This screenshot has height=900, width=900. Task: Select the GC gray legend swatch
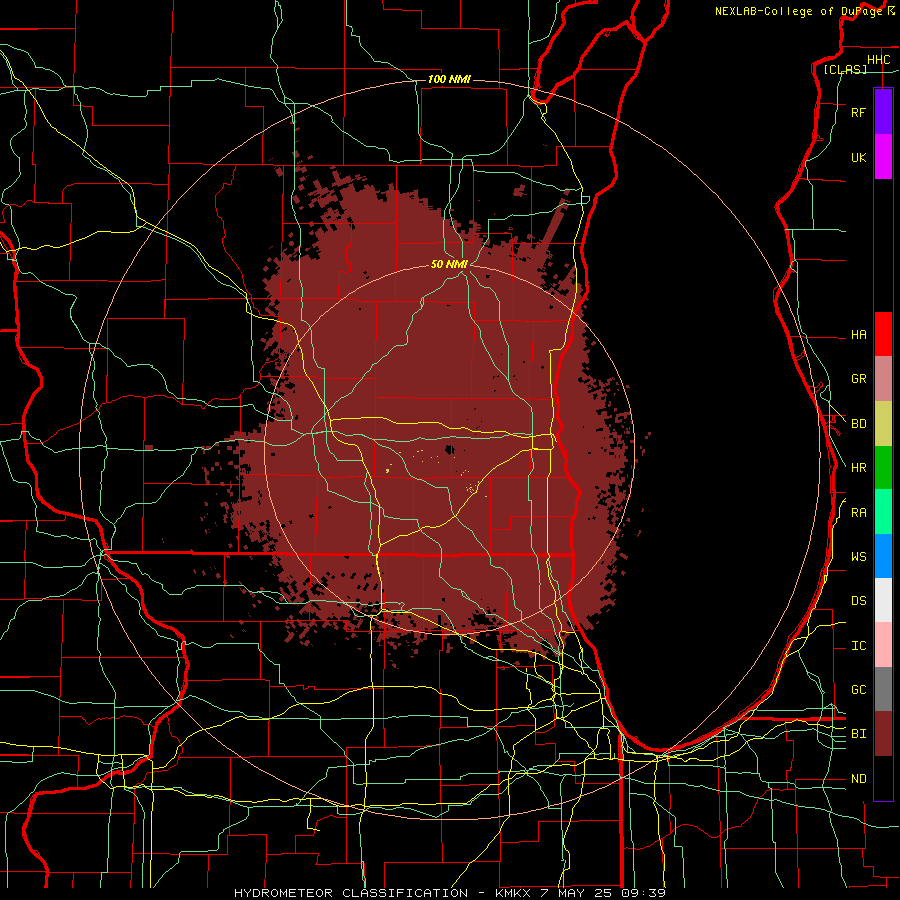883,689
